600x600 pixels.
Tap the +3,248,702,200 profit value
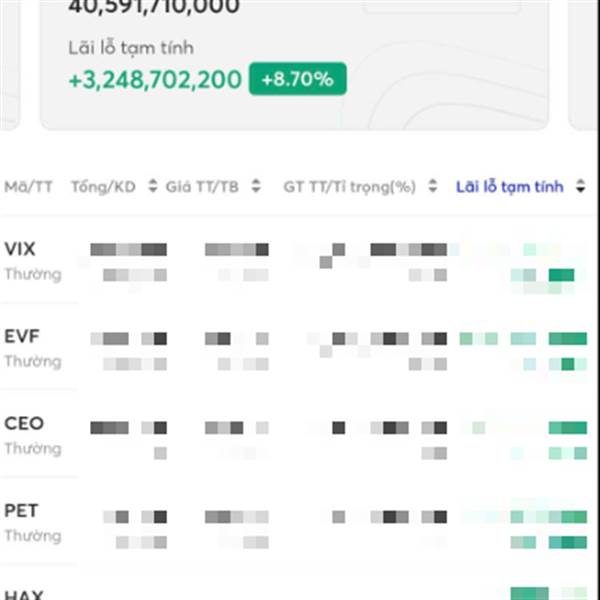155,80
